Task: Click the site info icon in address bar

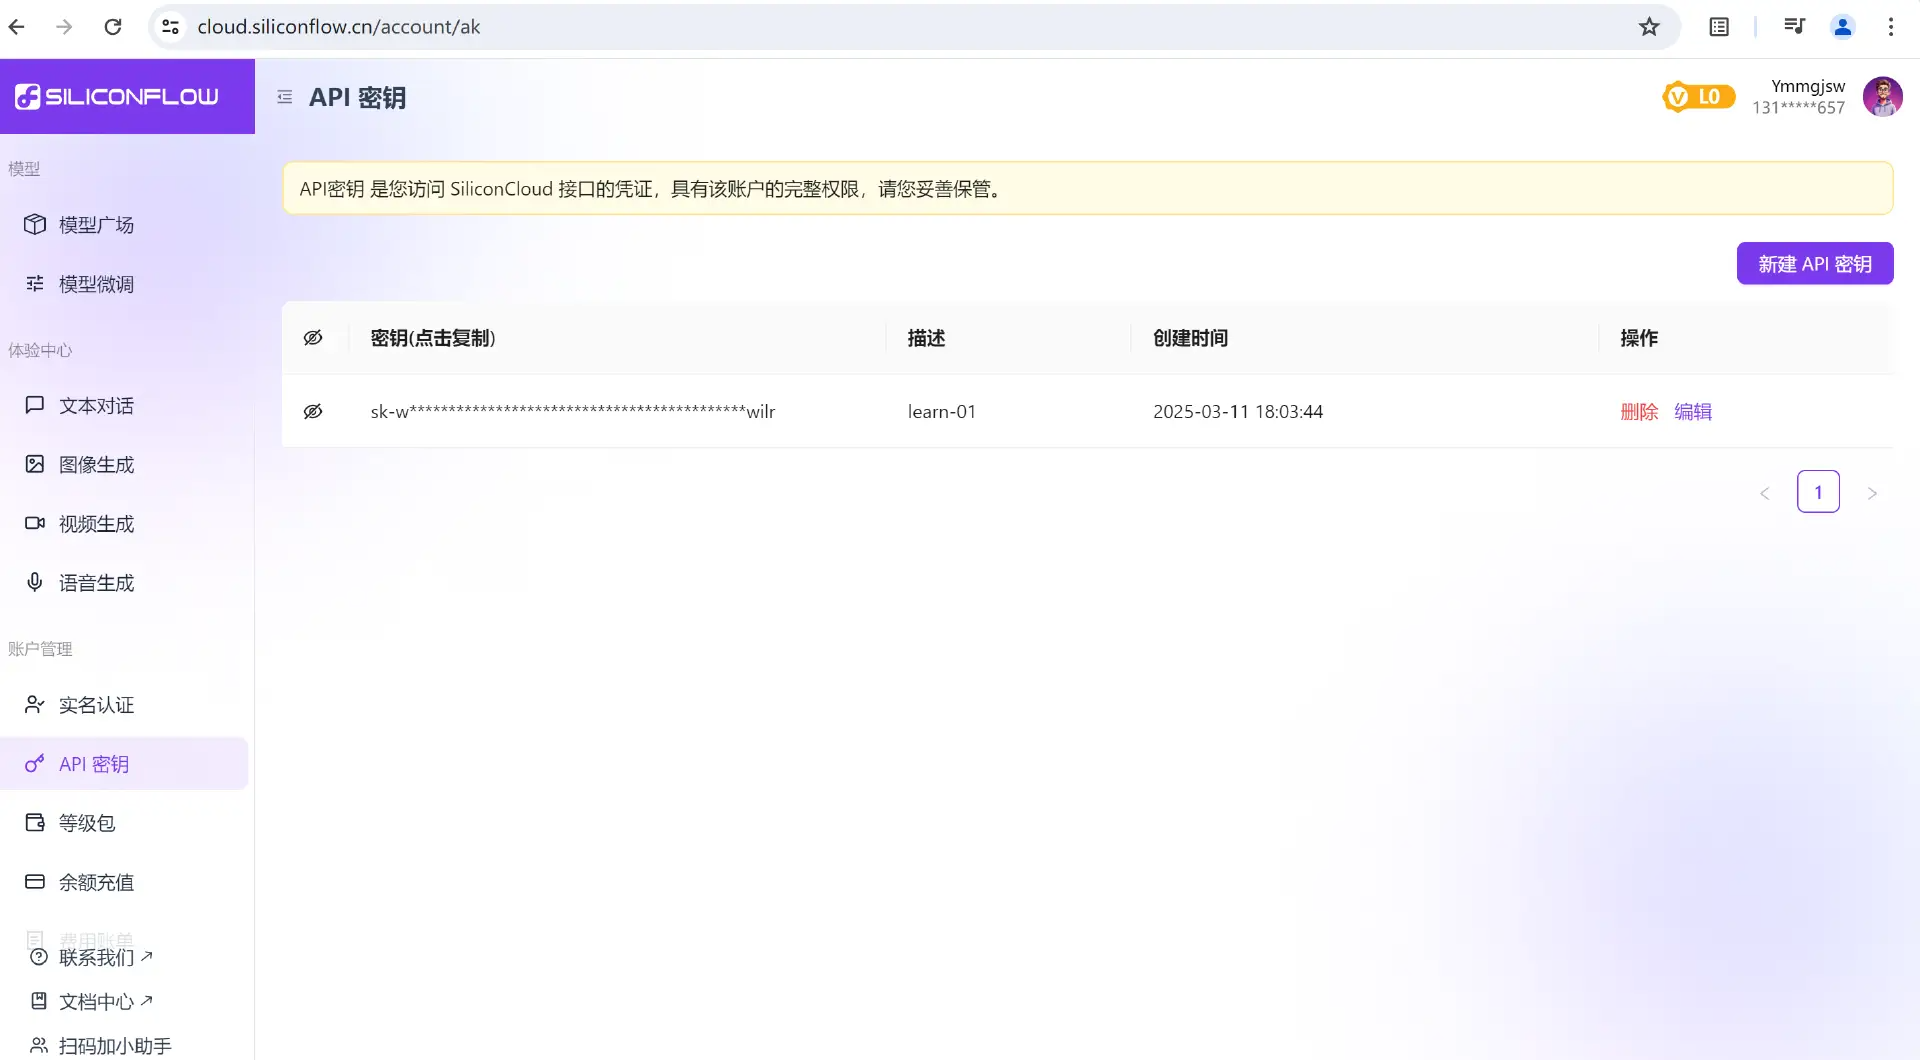Action: click(171, 27)
